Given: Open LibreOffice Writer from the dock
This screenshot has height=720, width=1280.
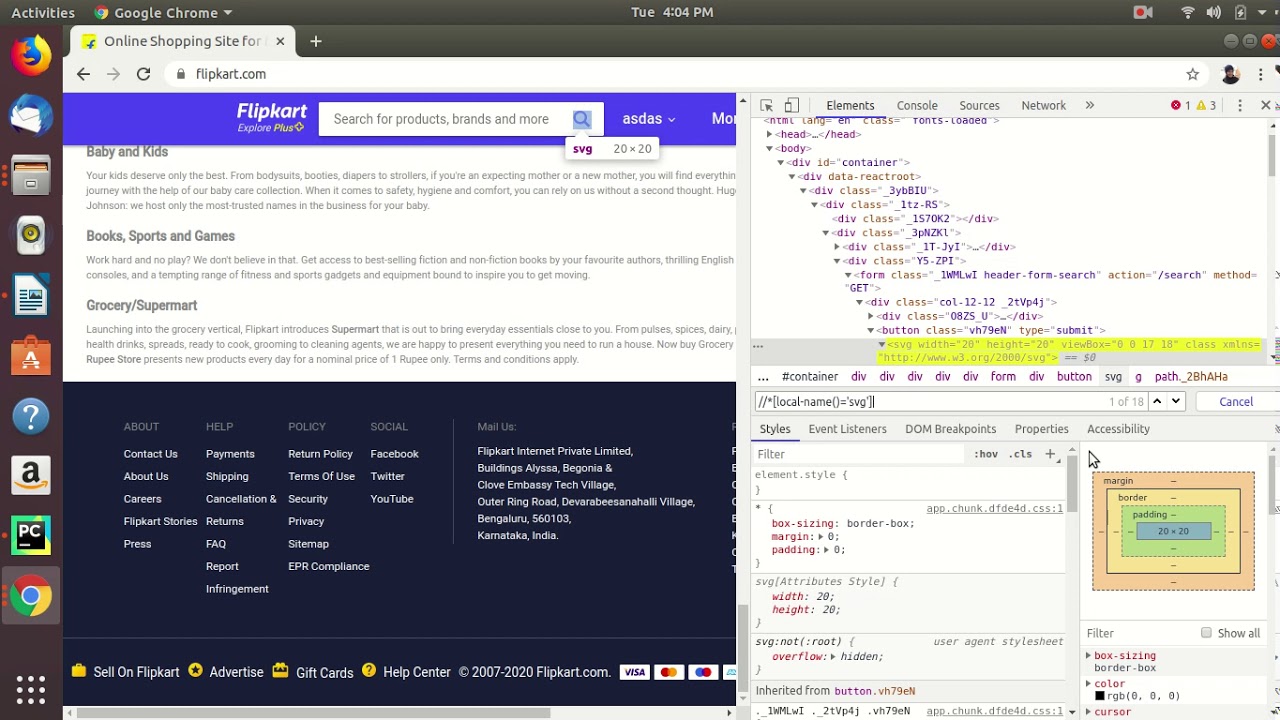Looking at the screenshot, I should click(31, 295).
